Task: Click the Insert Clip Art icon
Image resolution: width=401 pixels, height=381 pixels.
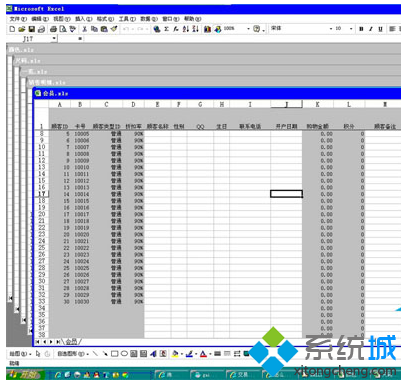Action: tap(163, 354)
